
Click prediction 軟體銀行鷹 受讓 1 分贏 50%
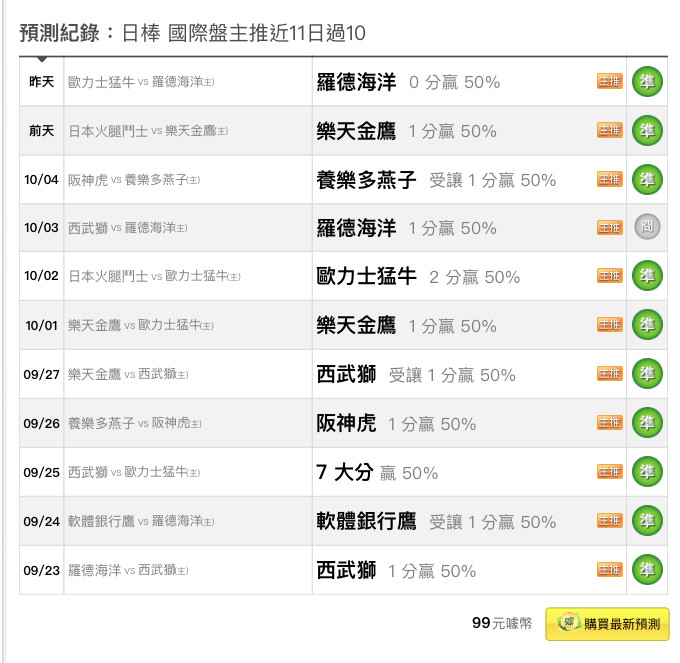tap(436, 522)
